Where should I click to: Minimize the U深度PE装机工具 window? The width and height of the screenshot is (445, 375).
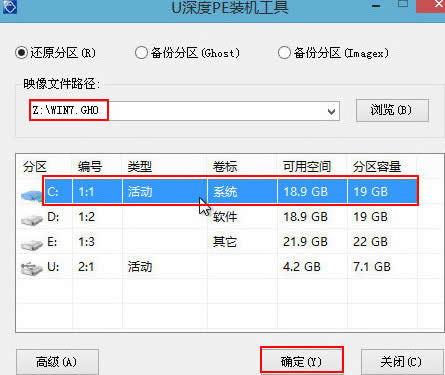point(376,6)
